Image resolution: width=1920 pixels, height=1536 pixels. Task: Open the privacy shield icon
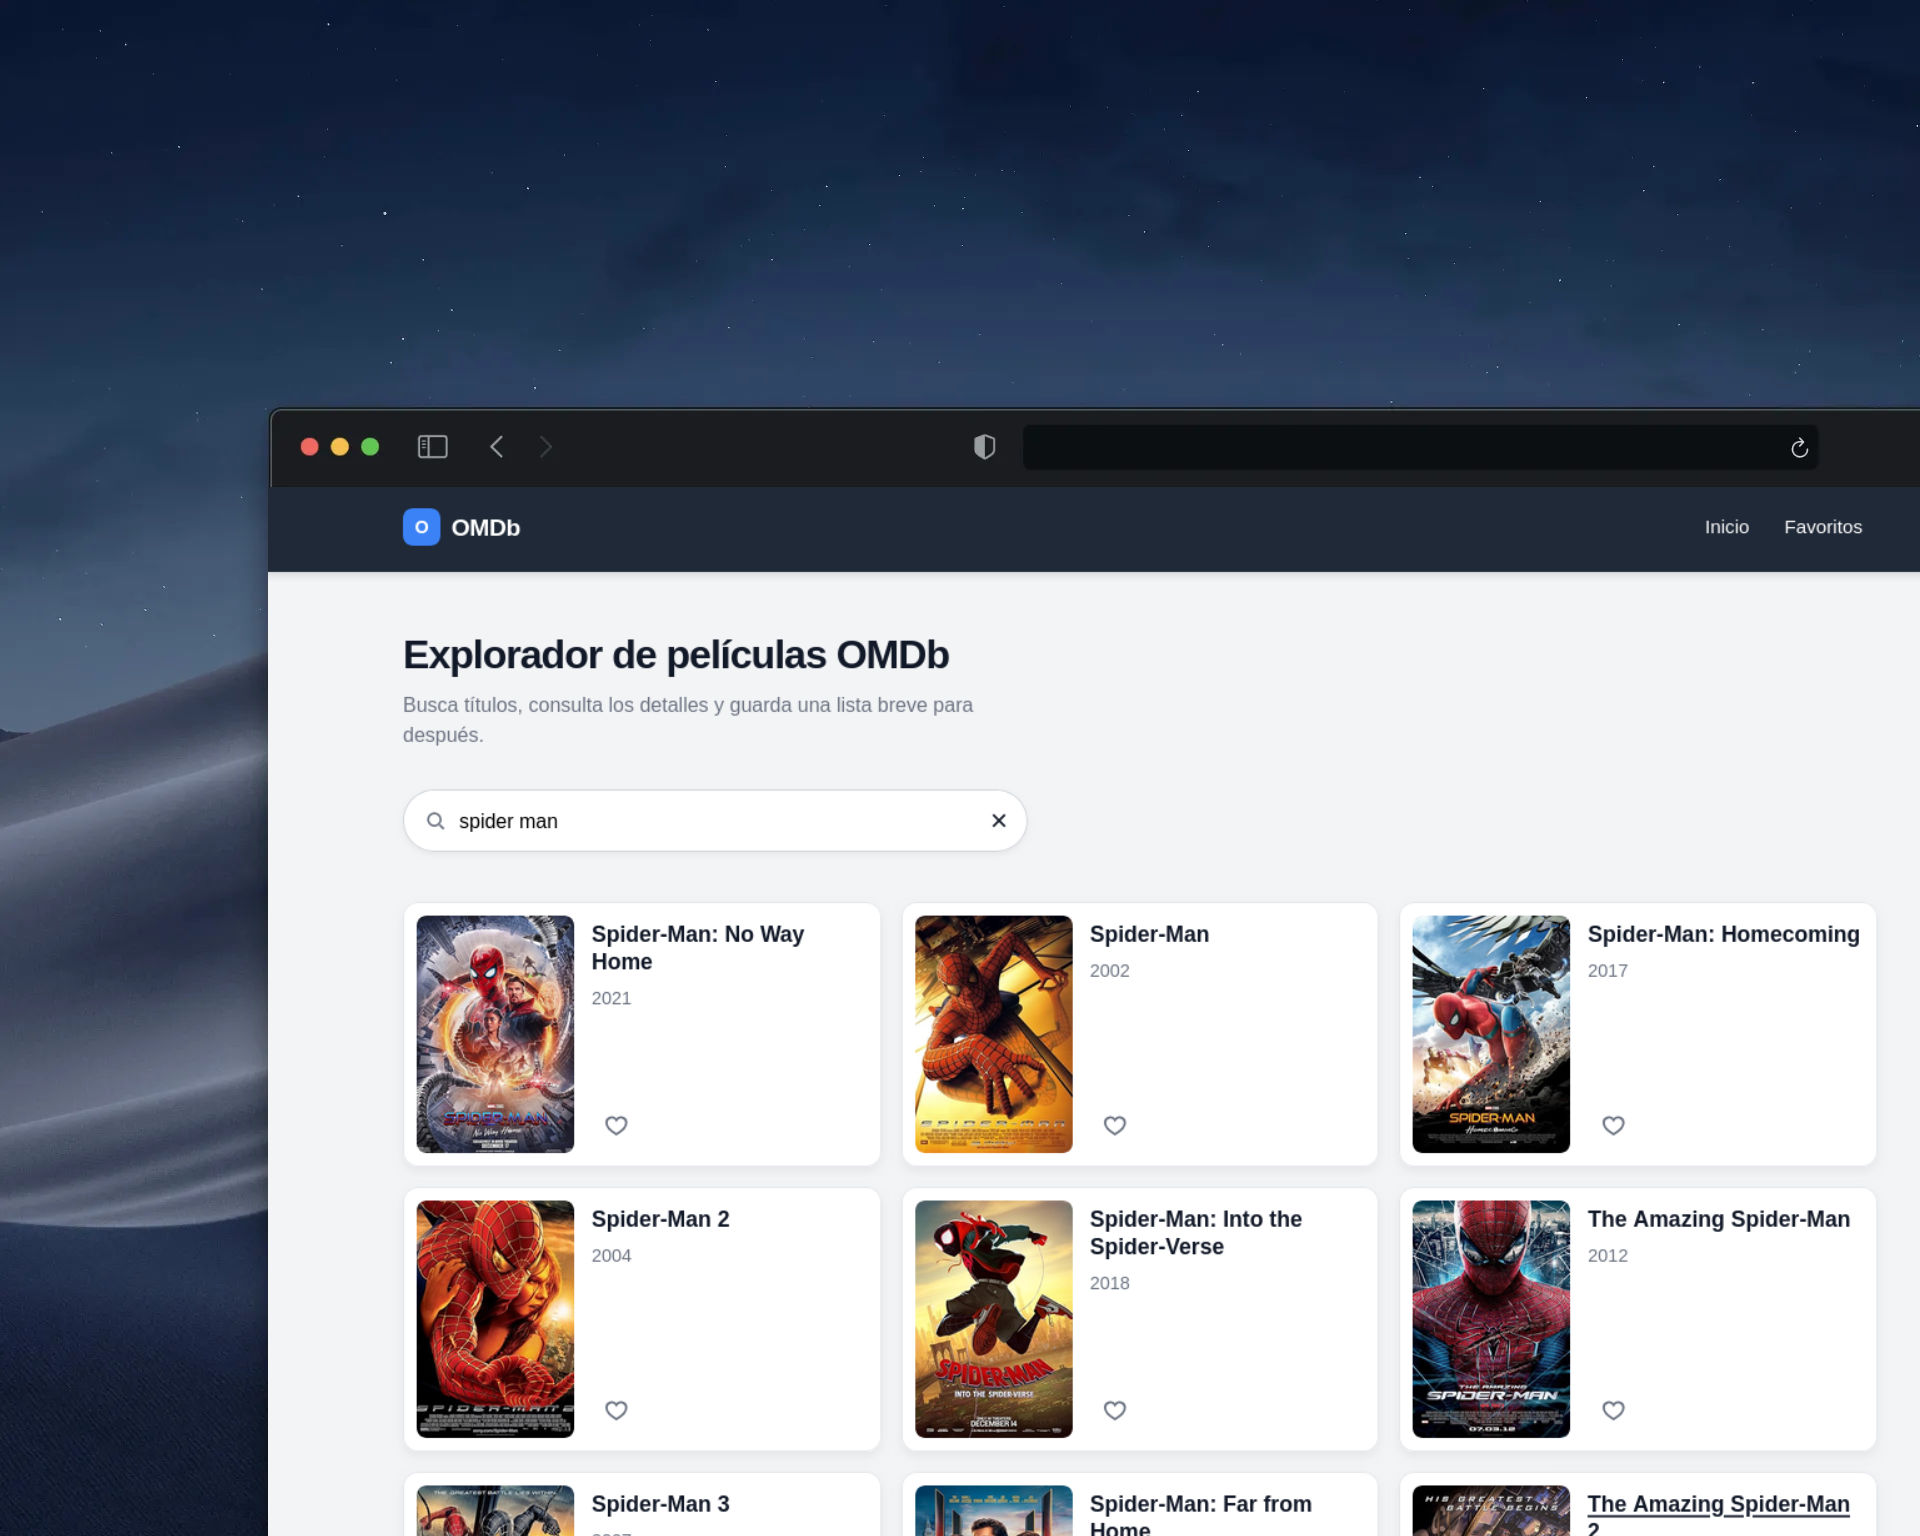[x=984, y=447]
